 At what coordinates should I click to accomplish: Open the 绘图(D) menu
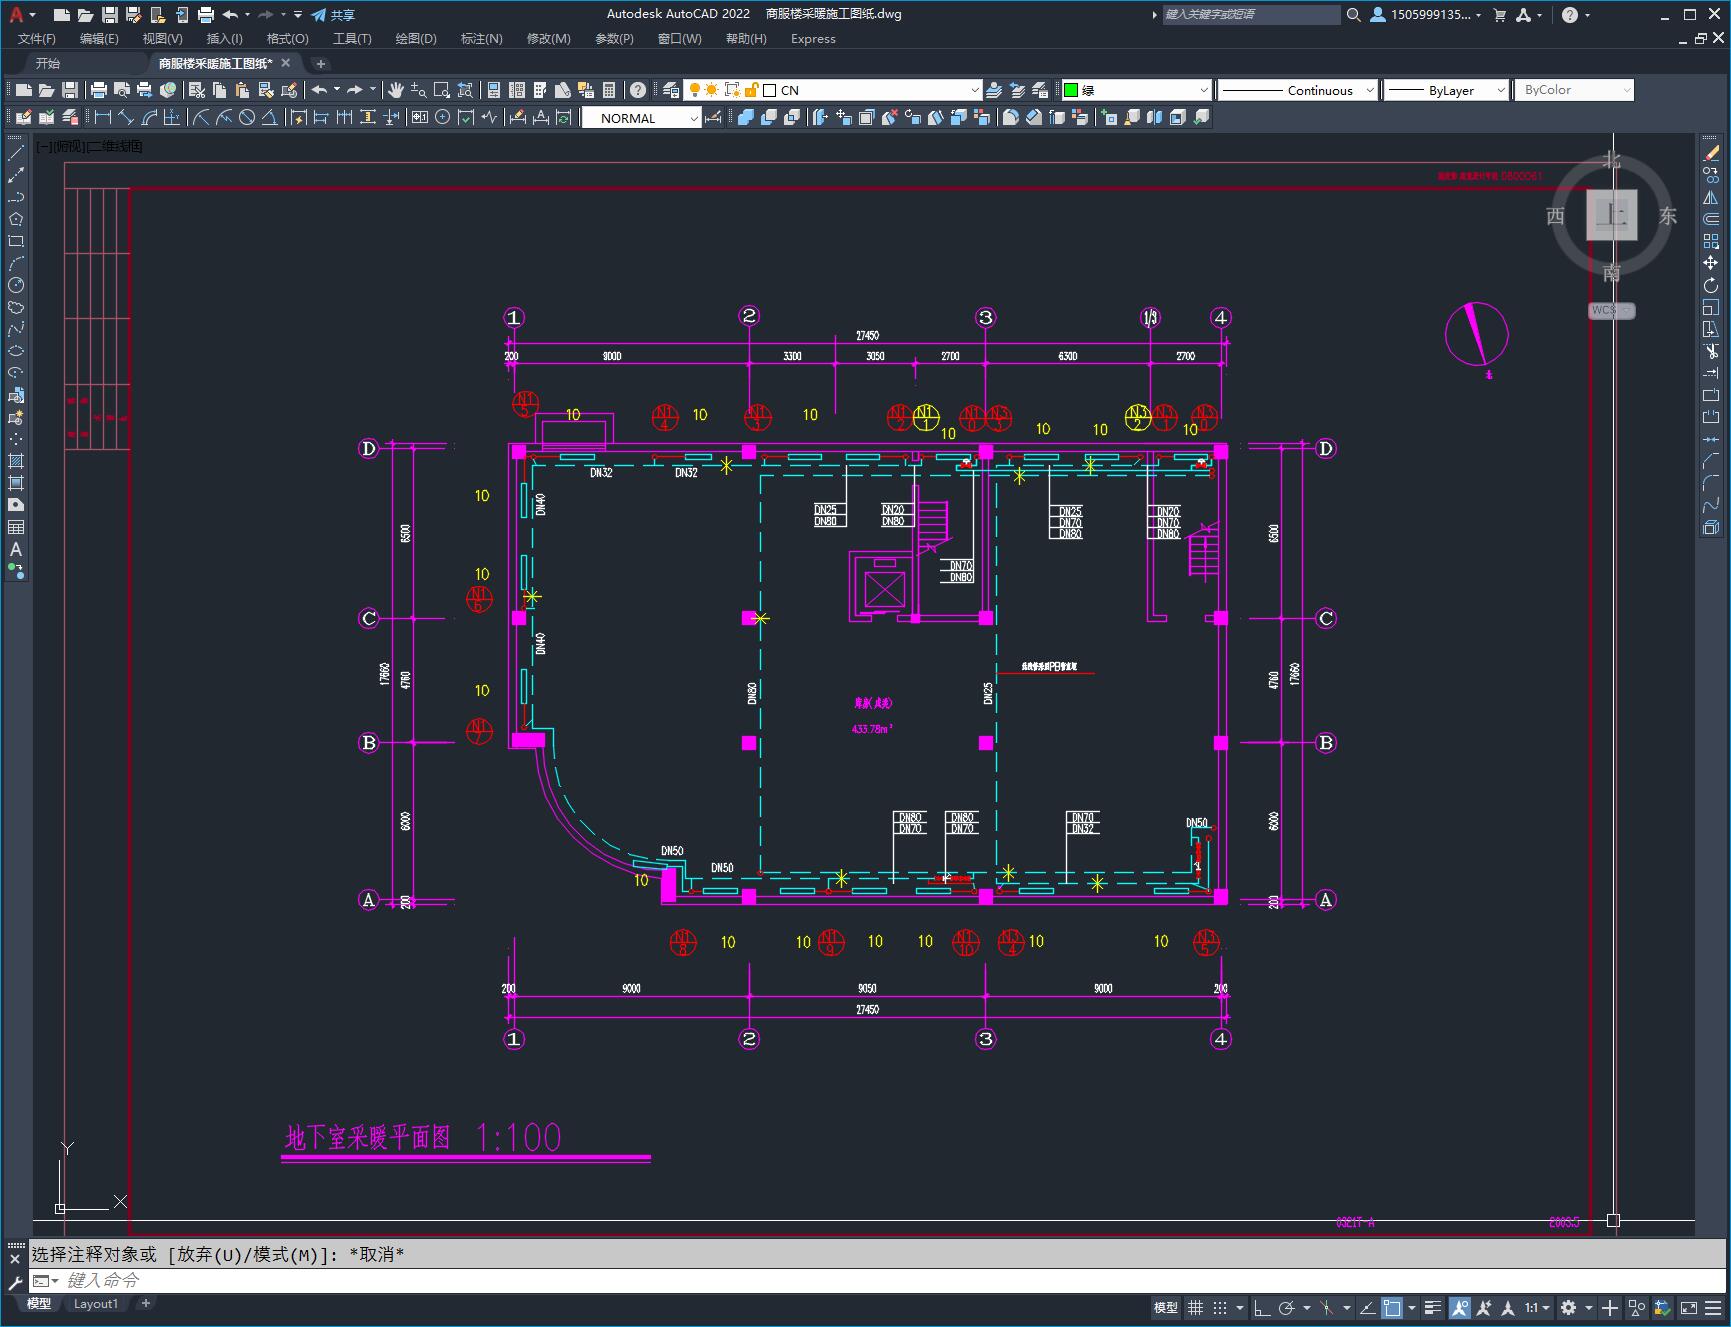click(416, 38)
